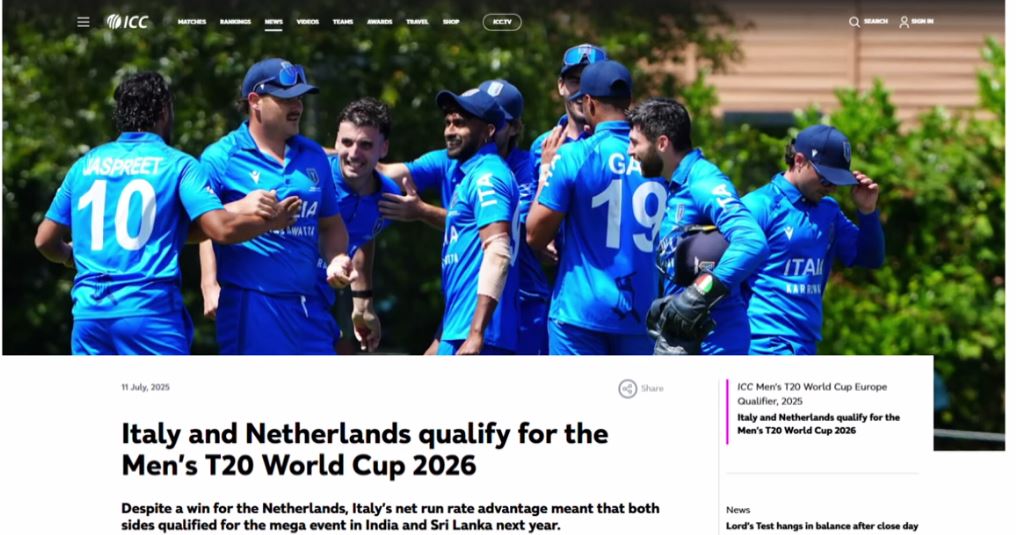Visit the Shop navigation link
This screenshot has width=1016, height=535.
pos(451,22)
